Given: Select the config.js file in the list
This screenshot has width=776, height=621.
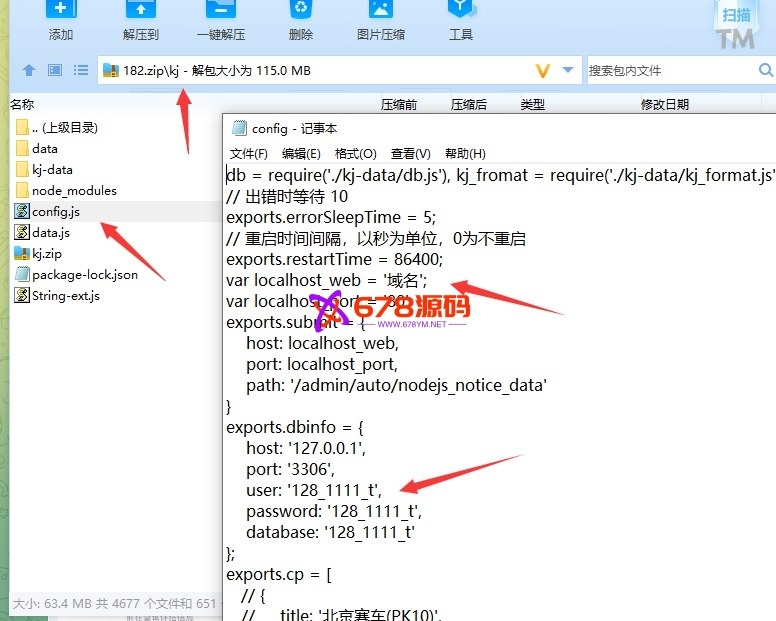Looking at the screenshot, I should [55, 212].
